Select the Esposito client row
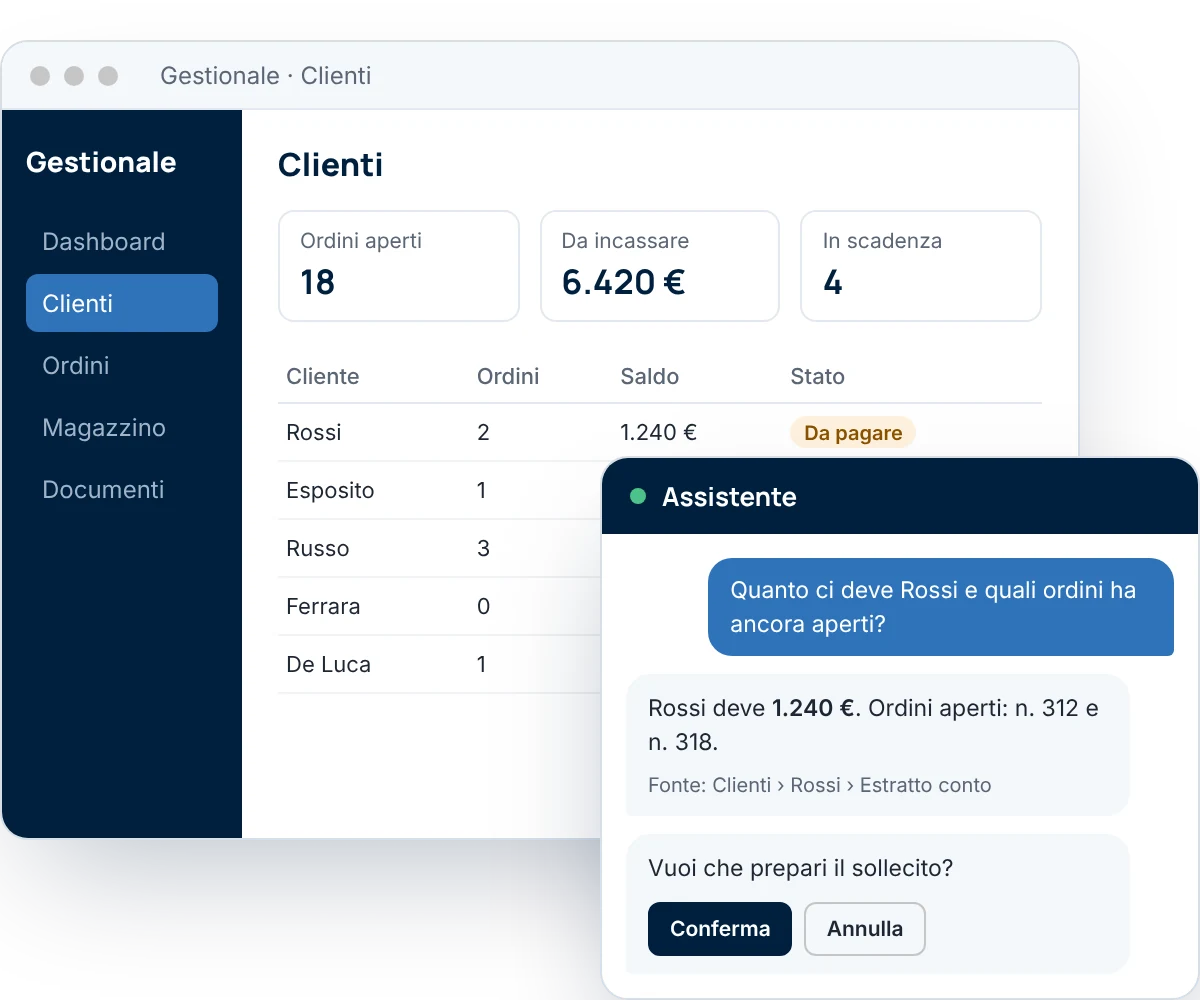The width and height of the screenshot is (1200, 1000). (440, 490)
